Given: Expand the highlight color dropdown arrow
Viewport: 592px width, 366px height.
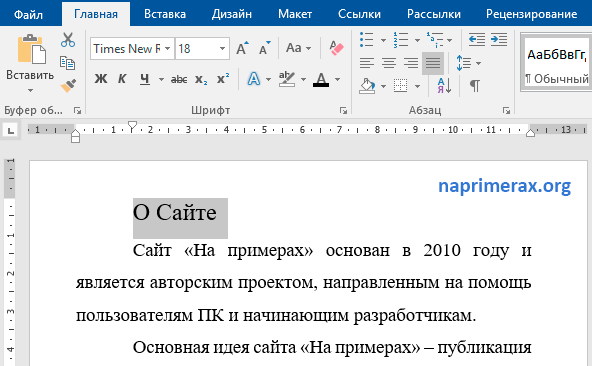Looking at the screenshot, I should pos(303,79).
